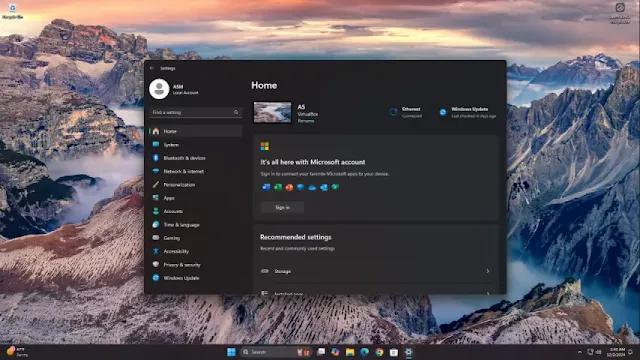Open Windows Update last checked status at top
This screenshot has height=360, width=640.
[x=468, y=112]
